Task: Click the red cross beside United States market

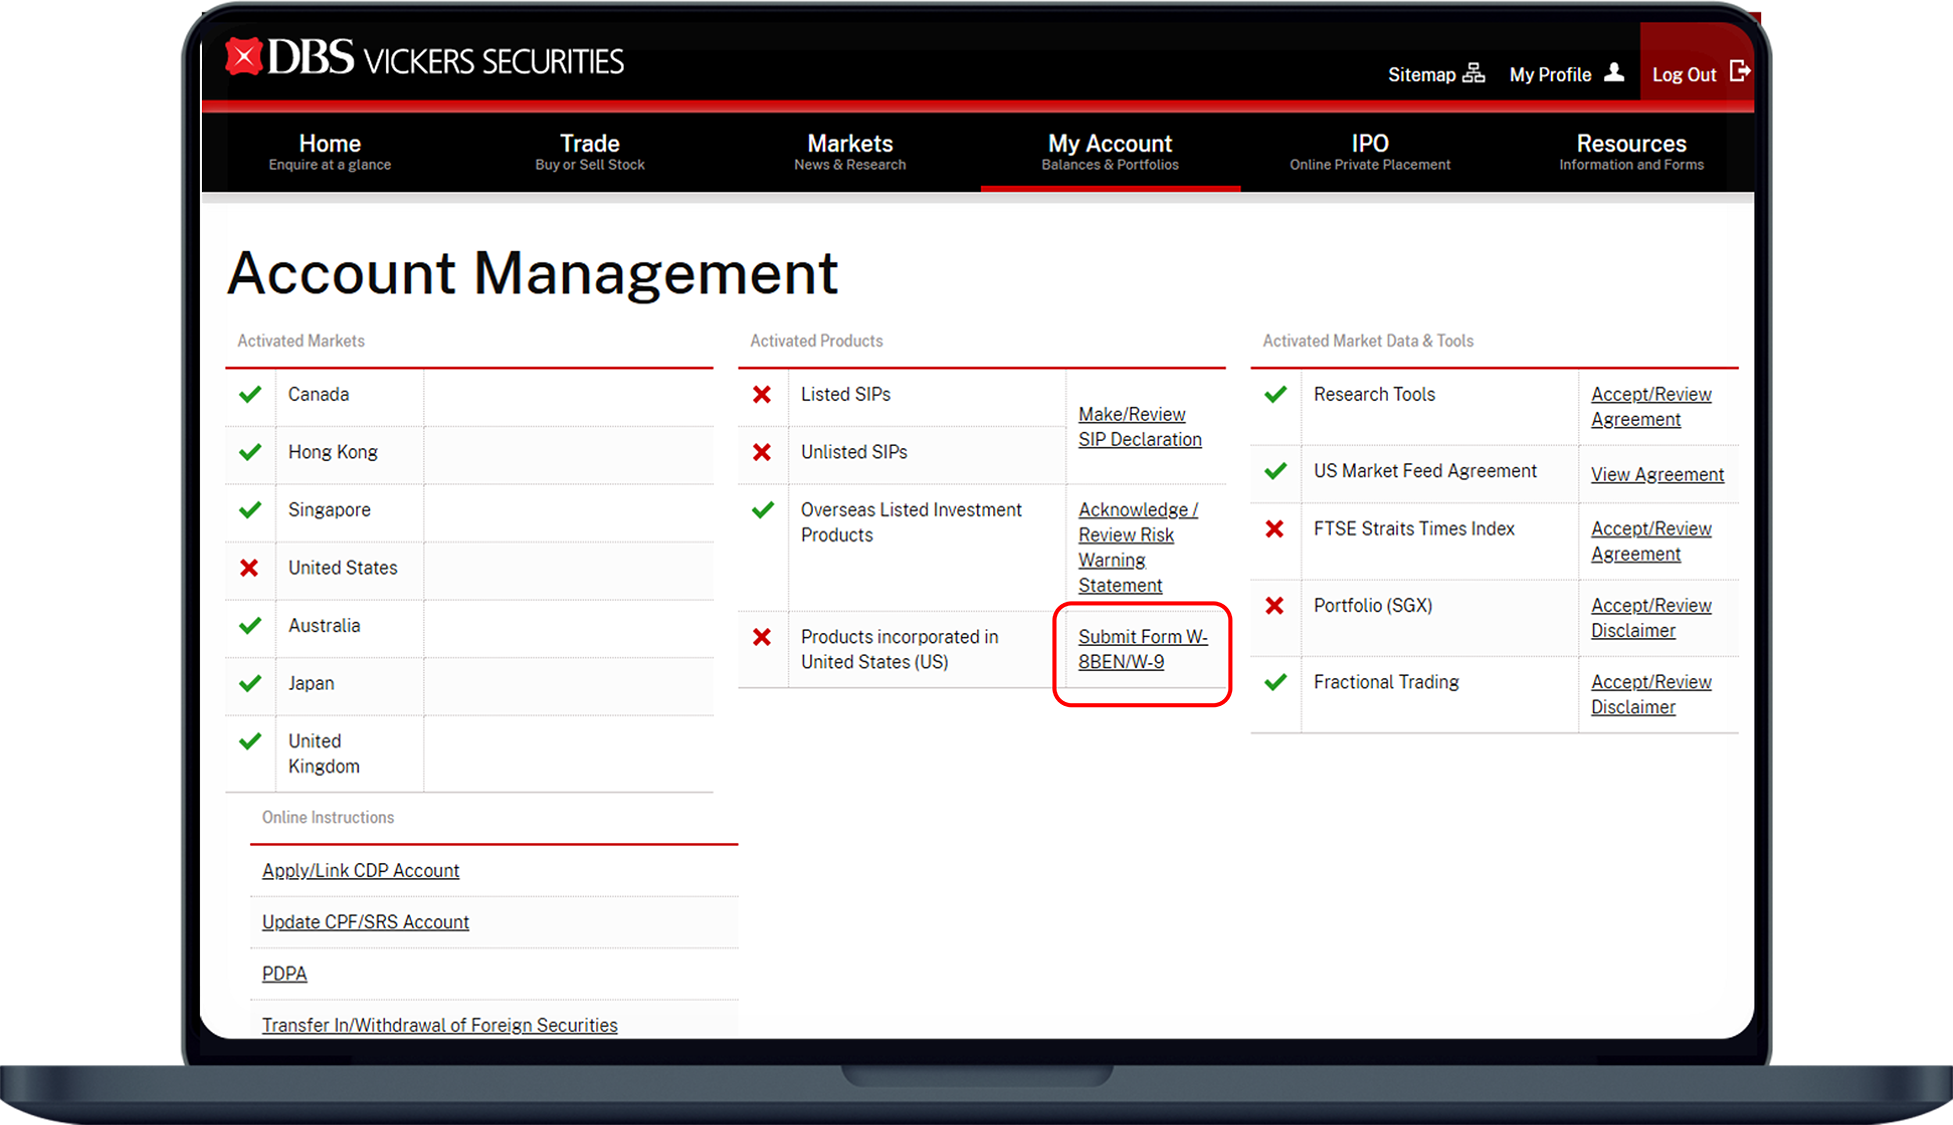Action: pos(250,568)
